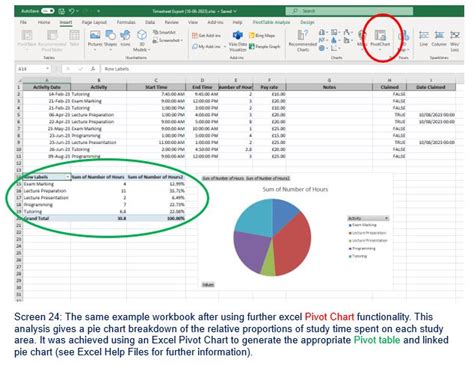
Task: Select the Grand Total pivot row label
Action: [37, 218]
